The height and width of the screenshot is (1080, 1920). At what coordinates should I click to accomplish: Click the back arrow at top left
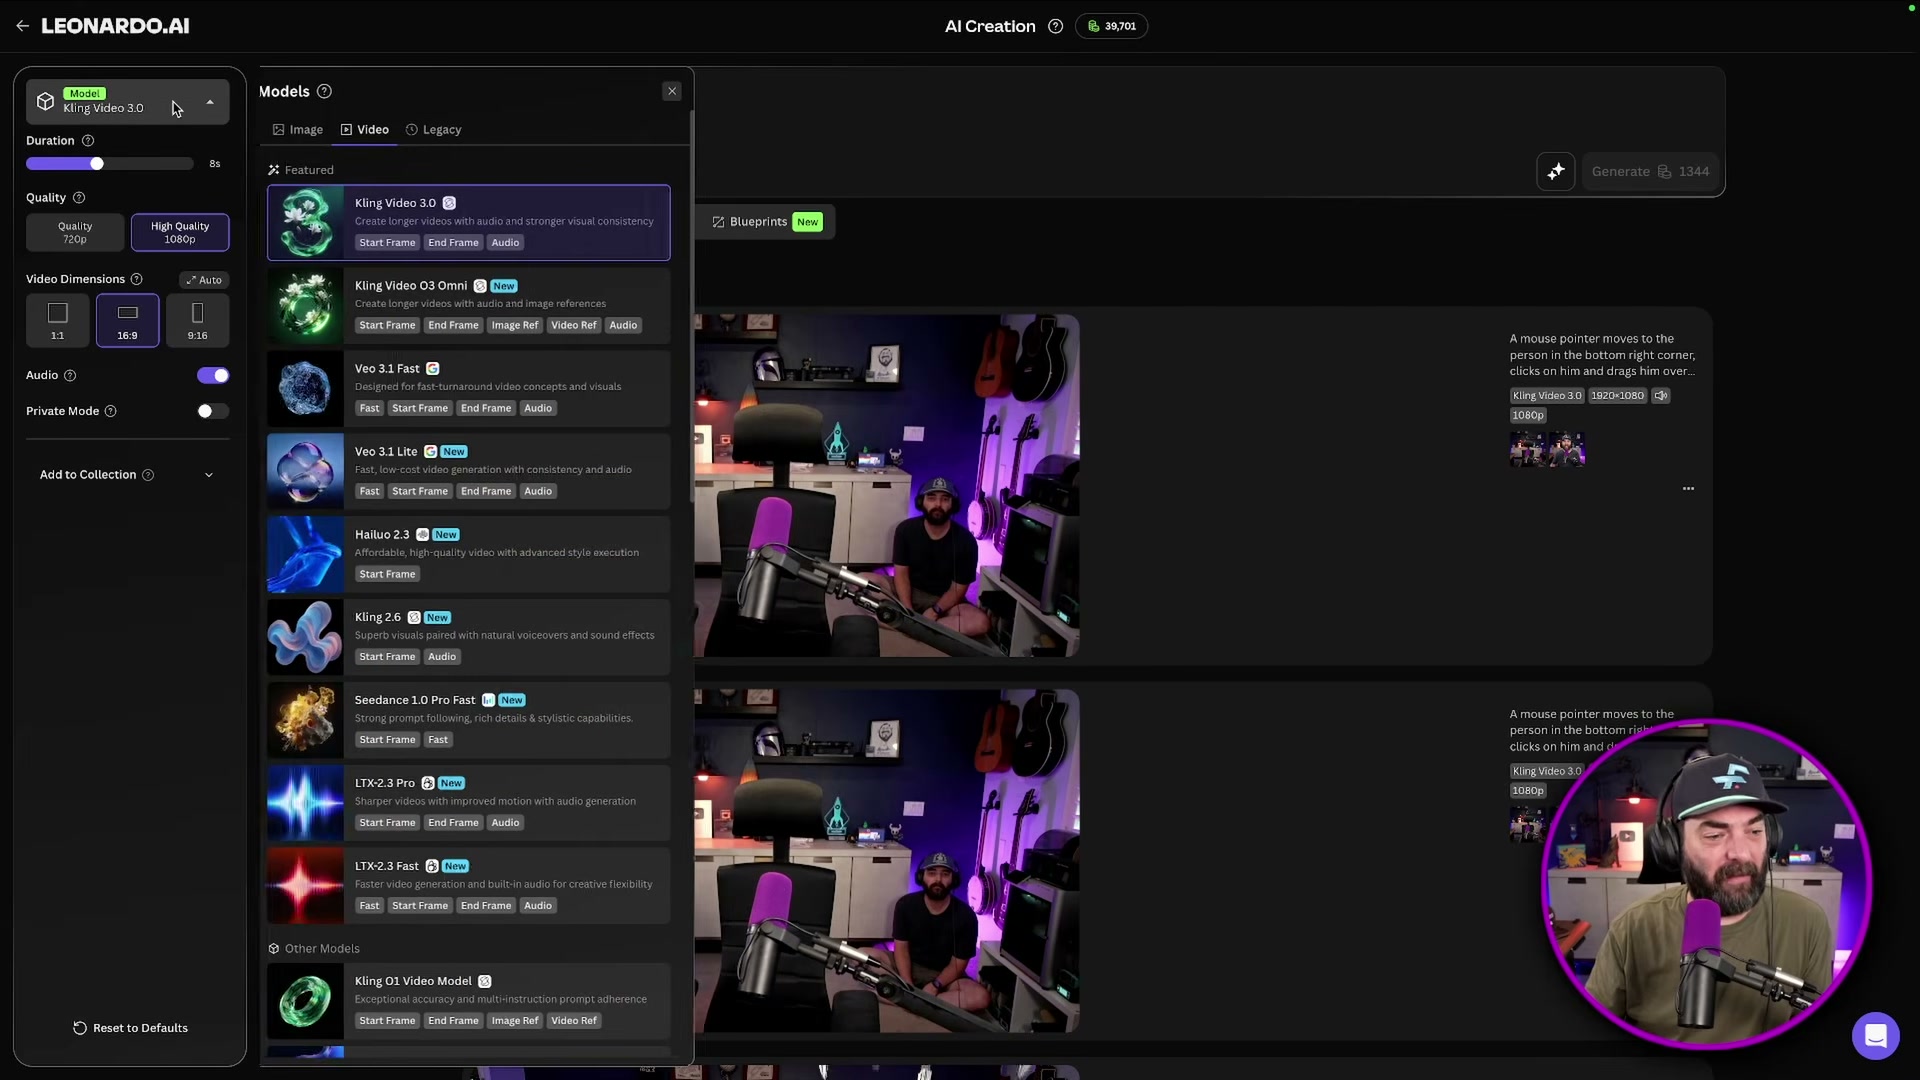coord(23,26)
